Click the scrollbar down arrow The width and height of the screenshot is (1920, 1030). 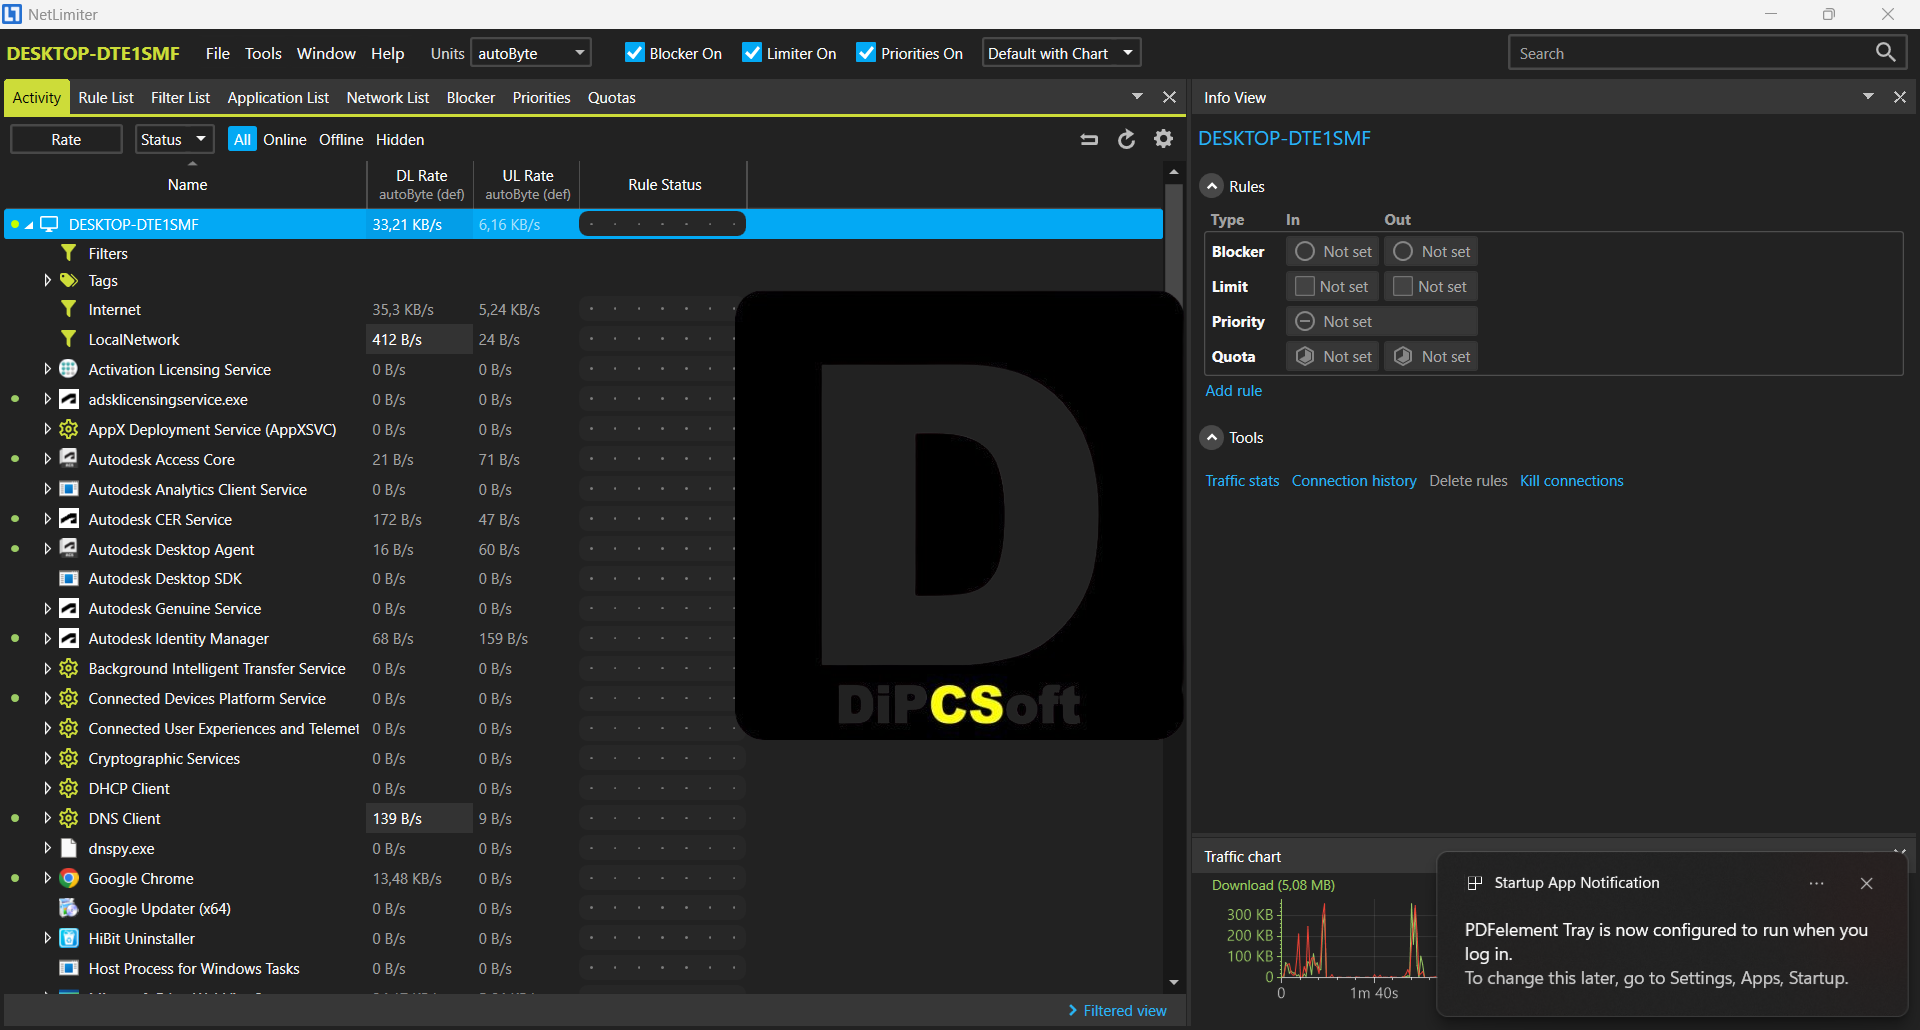1174,982
